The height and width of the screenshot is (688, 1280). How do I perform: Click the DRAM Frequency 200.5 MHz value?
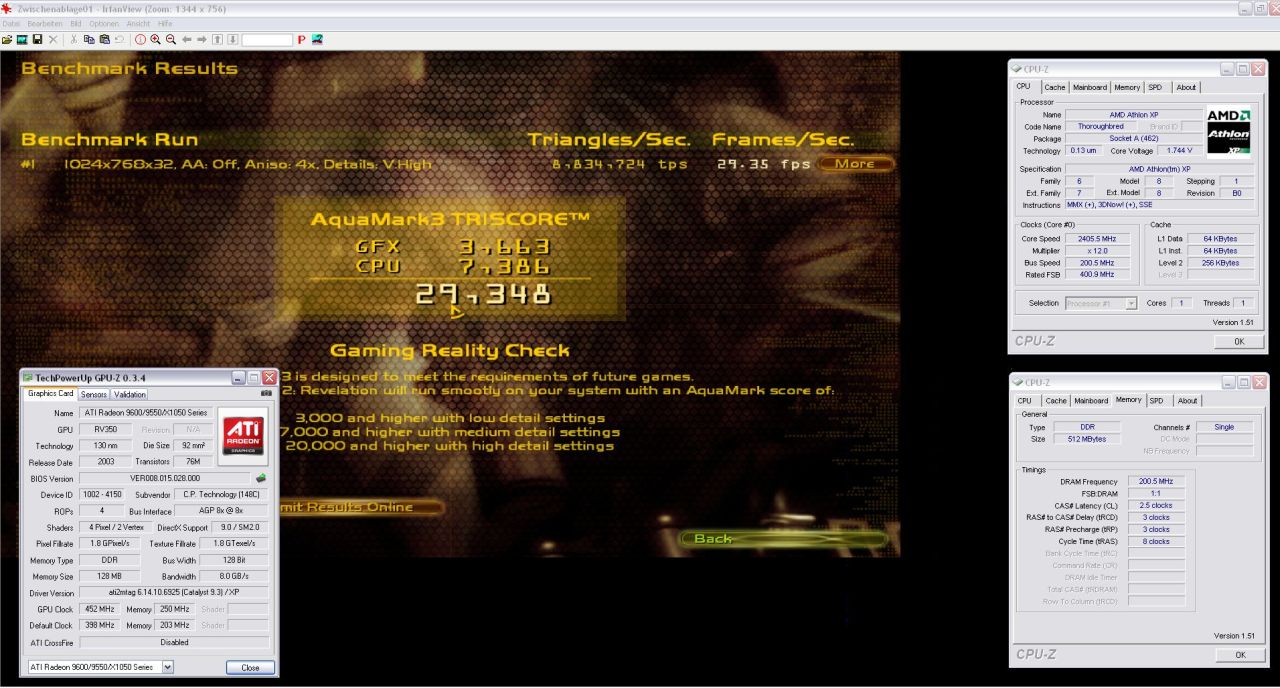pos(1156,482)
